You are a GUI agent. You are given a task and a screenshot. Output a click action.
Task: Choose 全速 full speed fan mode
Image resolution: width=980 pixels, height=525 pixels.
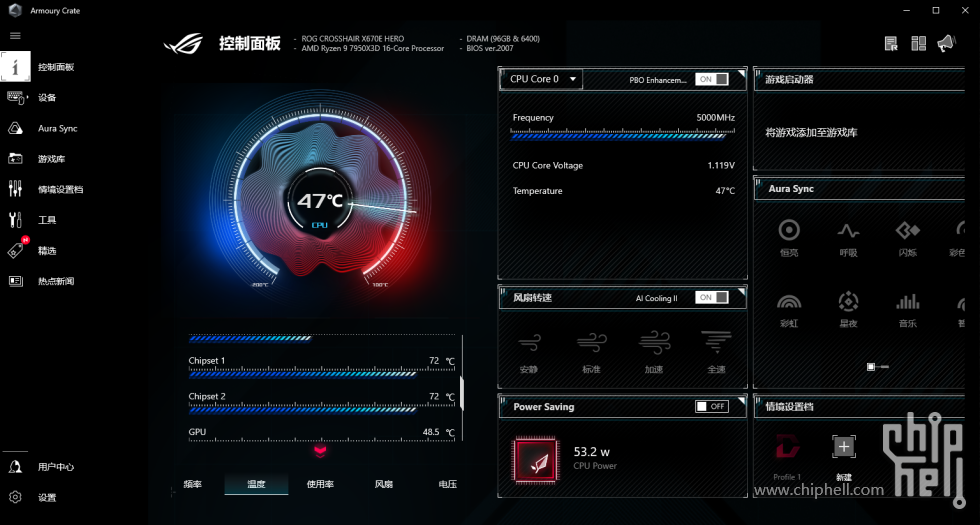click(x=716, y=352)
